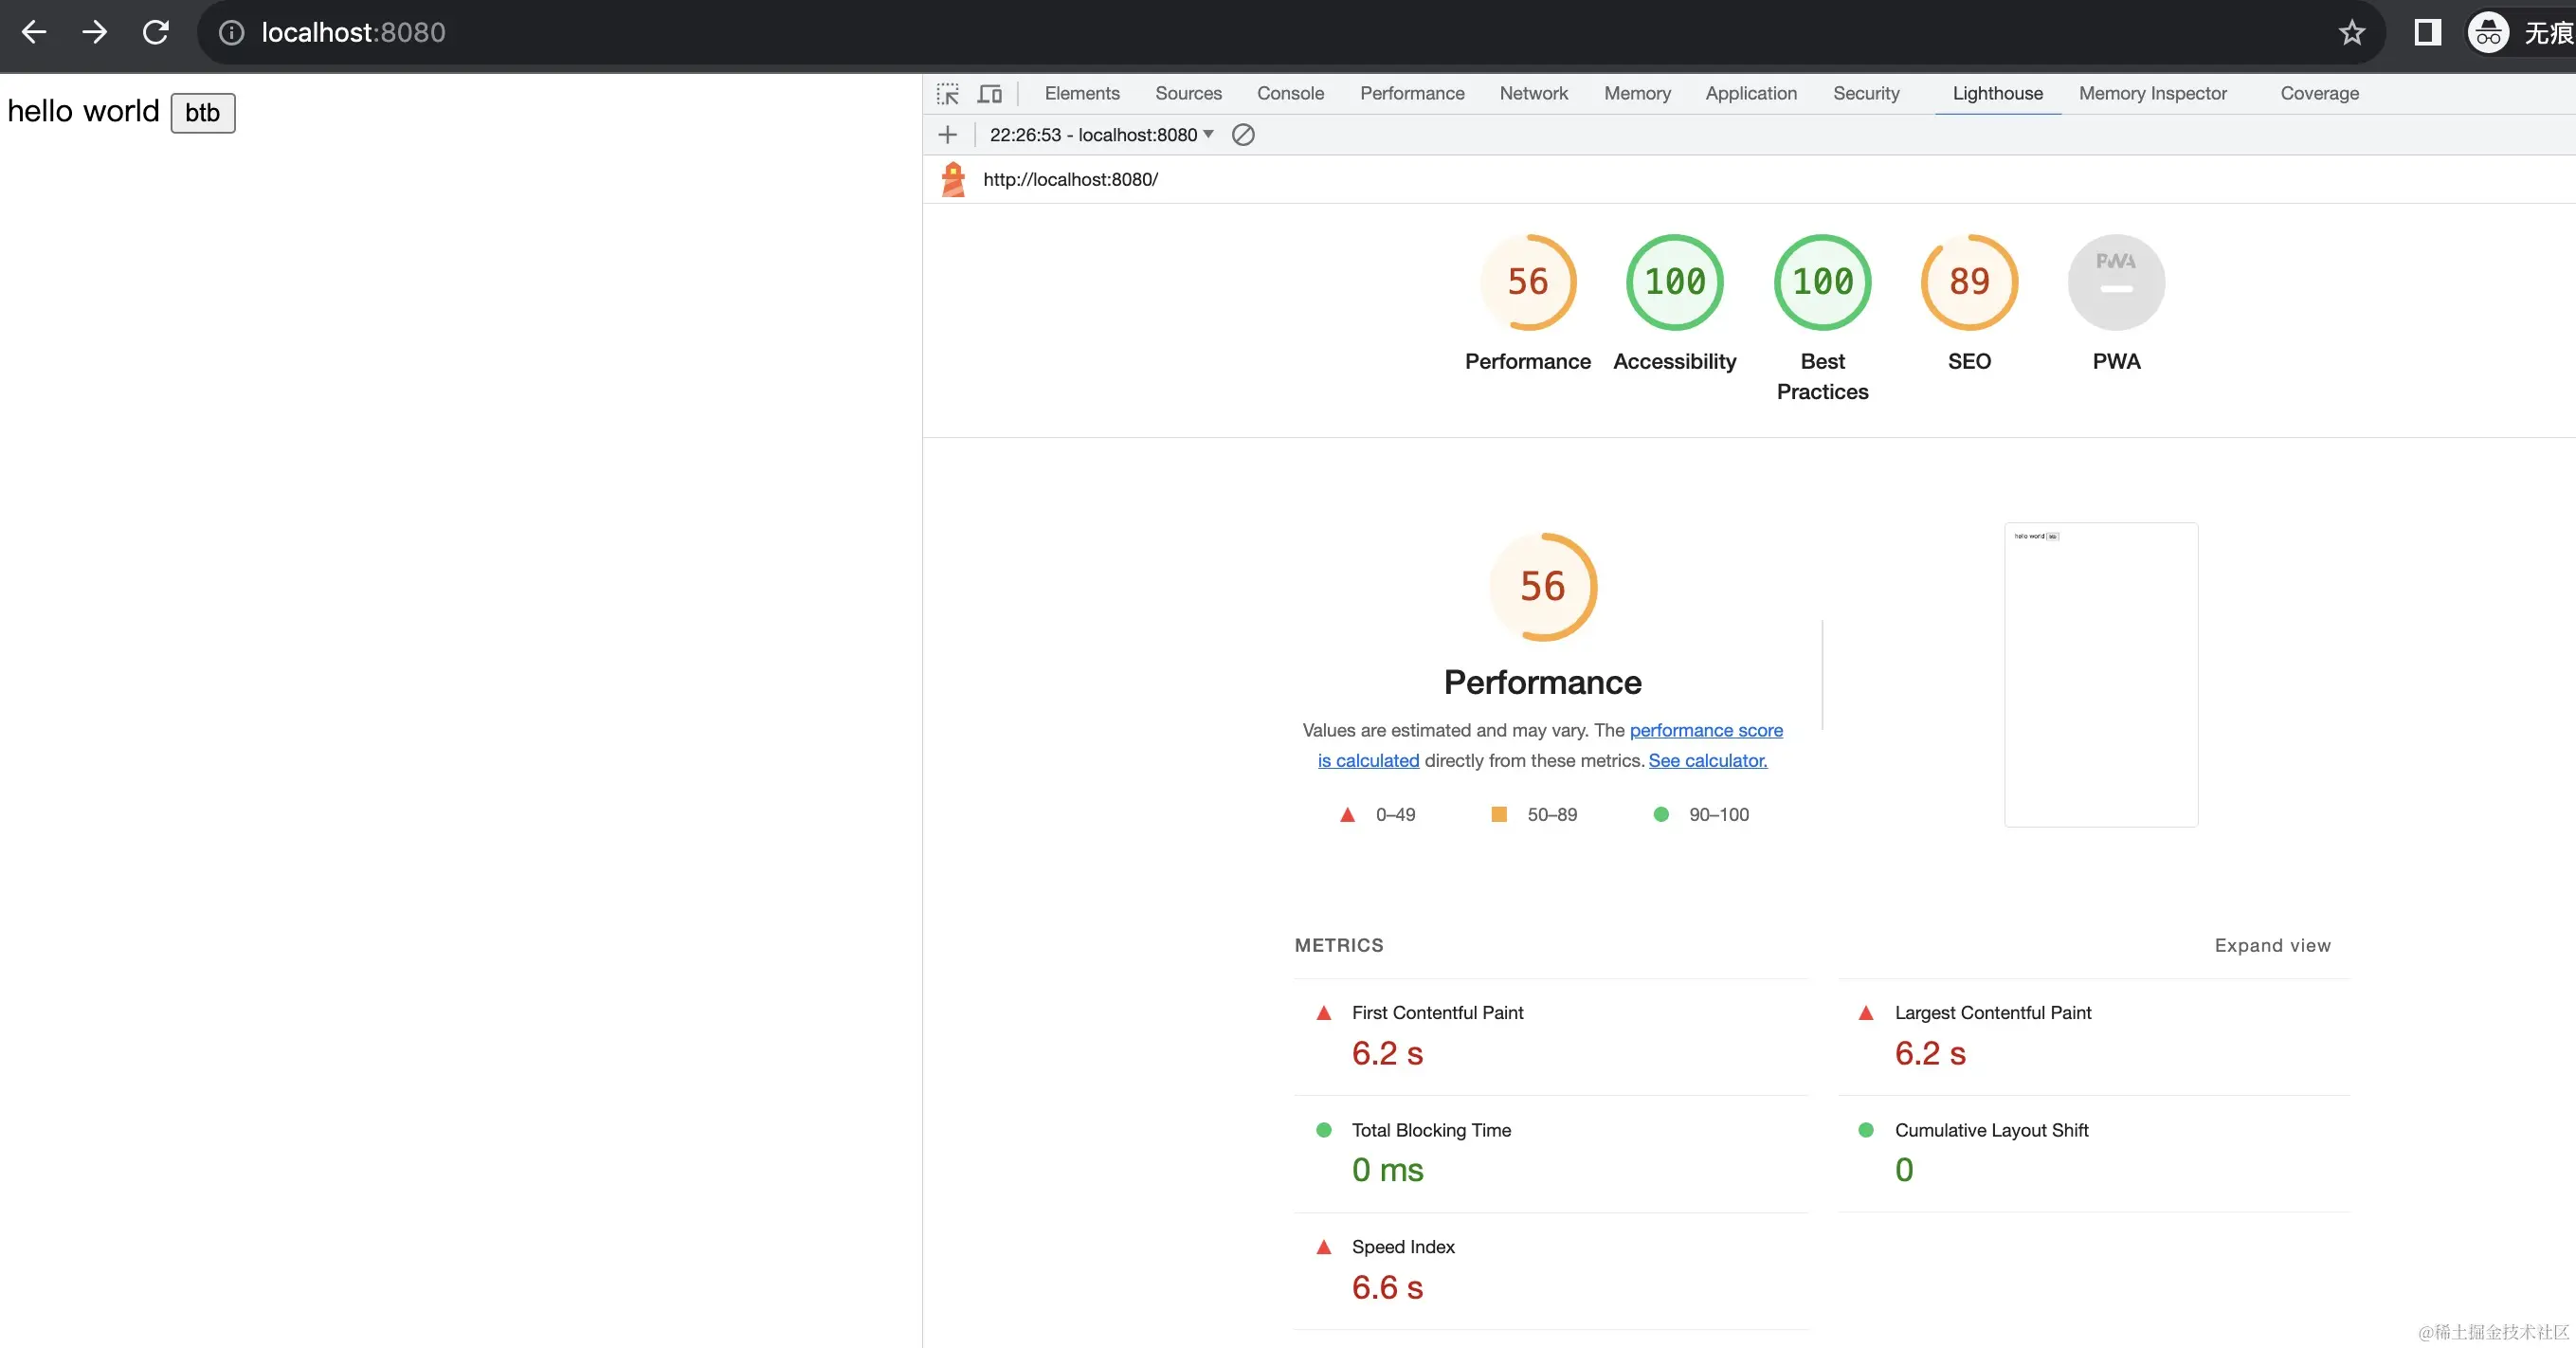Click the clear all reports icon

1243,135
